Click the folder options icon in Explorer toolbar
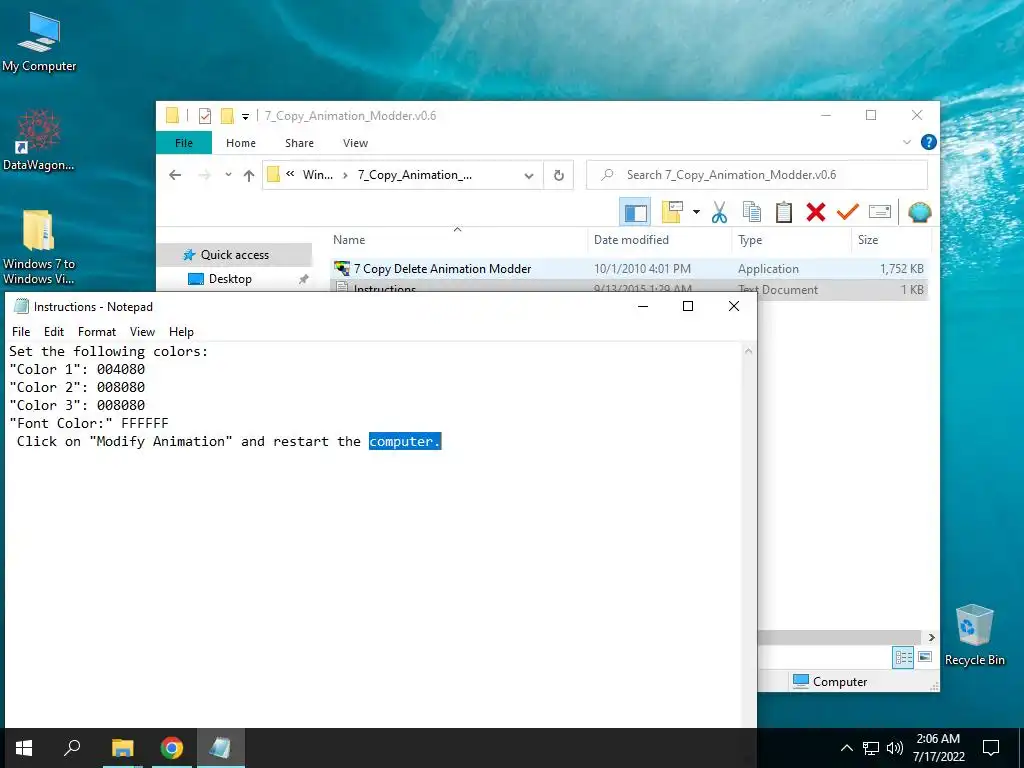The height and width of the screenshot is (768, 1024). click(672, 212)
